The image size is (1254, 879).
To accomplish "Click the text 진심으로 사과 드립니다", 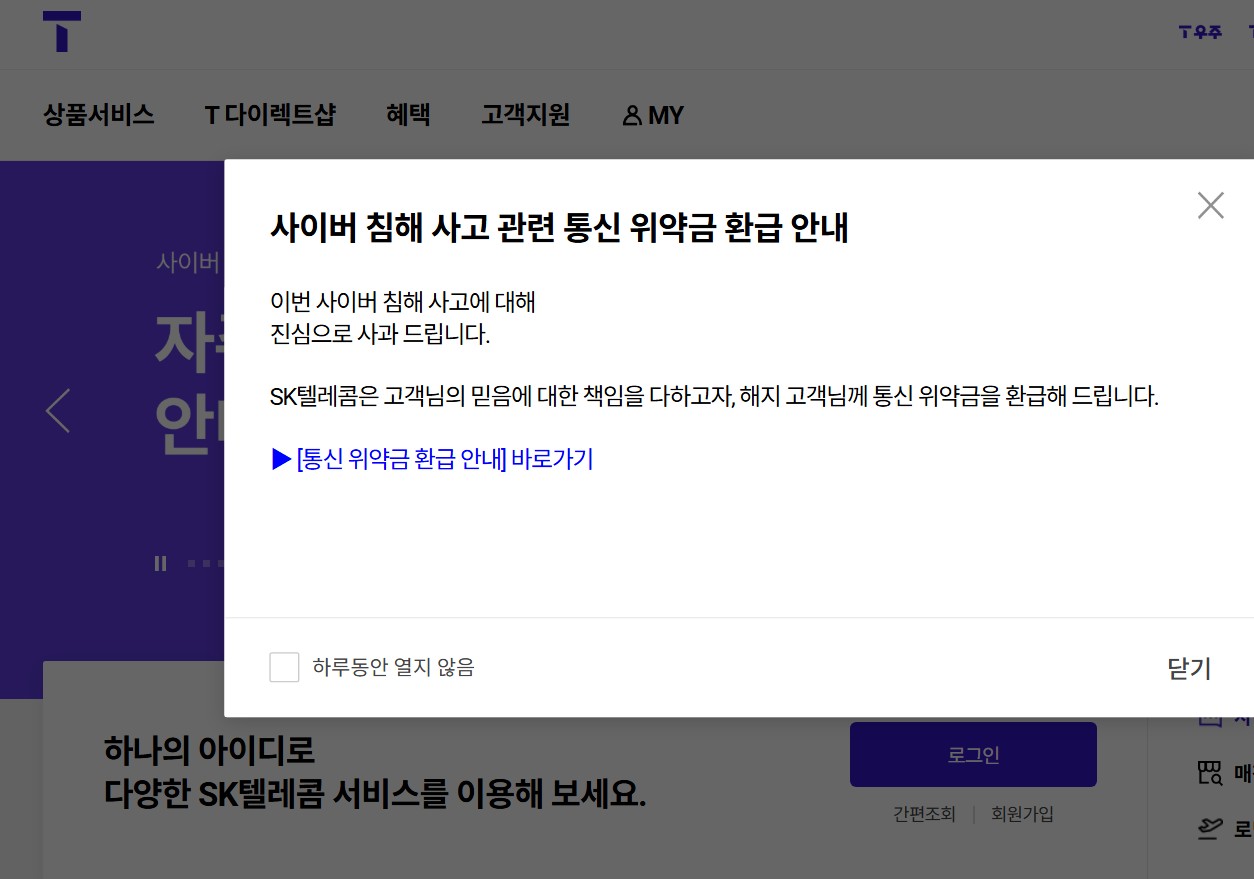I will click(x=380, y=334).
